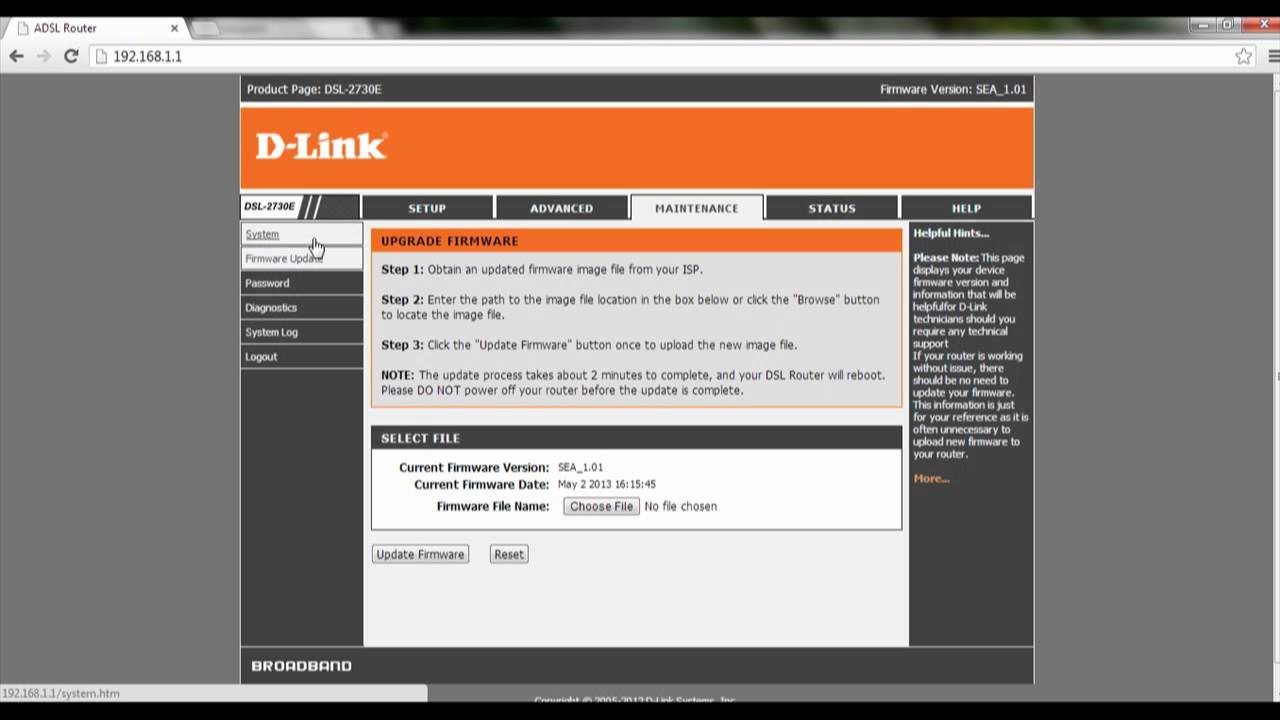Click the BROADBAND footer label
1280x720 pixels.
[301, 666]
